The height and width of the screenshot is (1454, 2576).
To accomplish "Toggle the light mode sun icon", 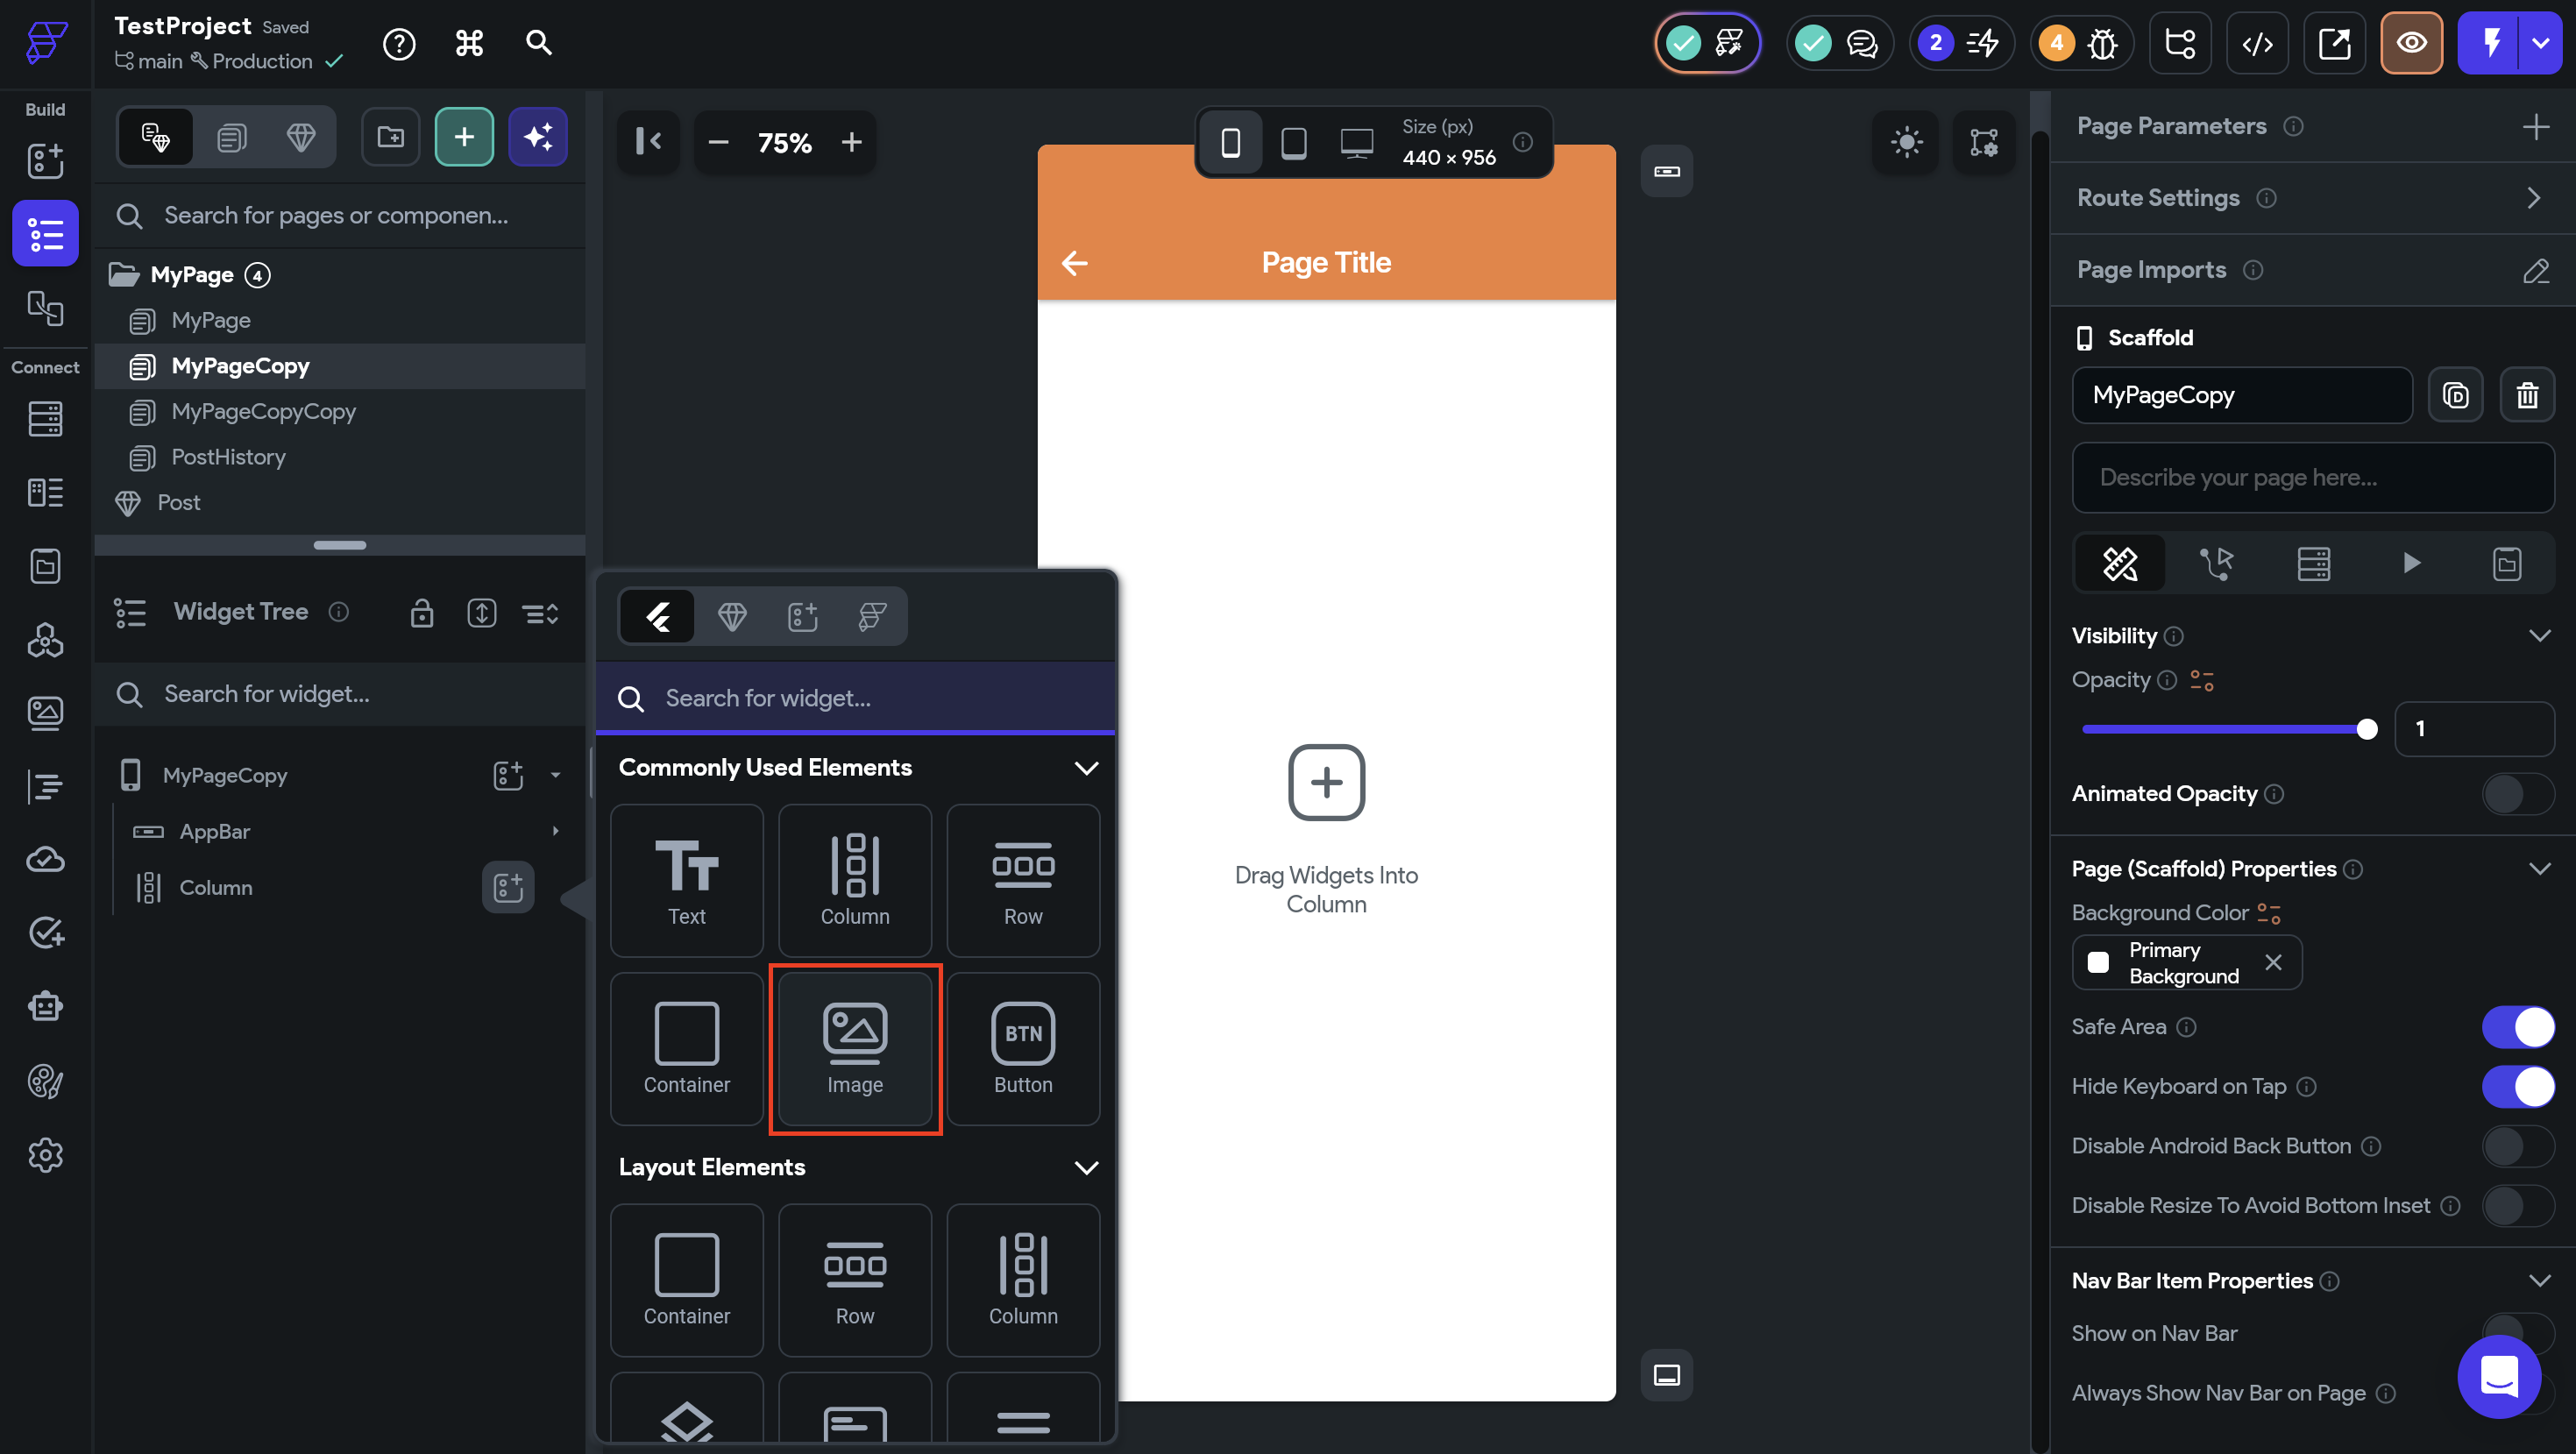I will (x=1906, y=142).
